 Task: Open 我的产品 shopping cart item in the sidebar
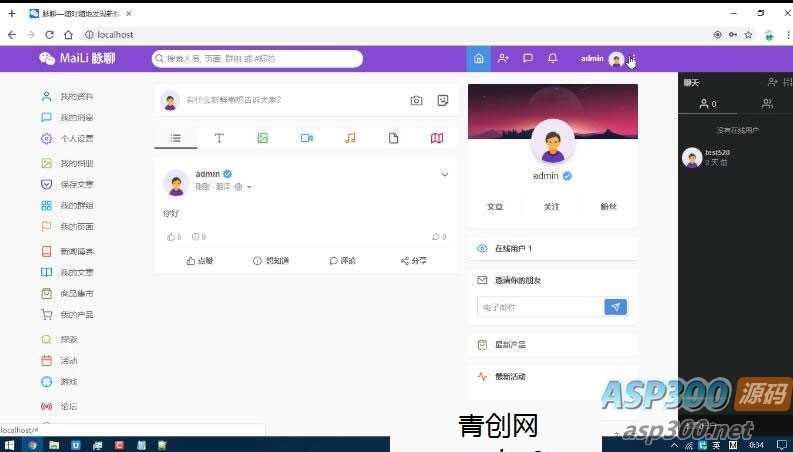67,314
